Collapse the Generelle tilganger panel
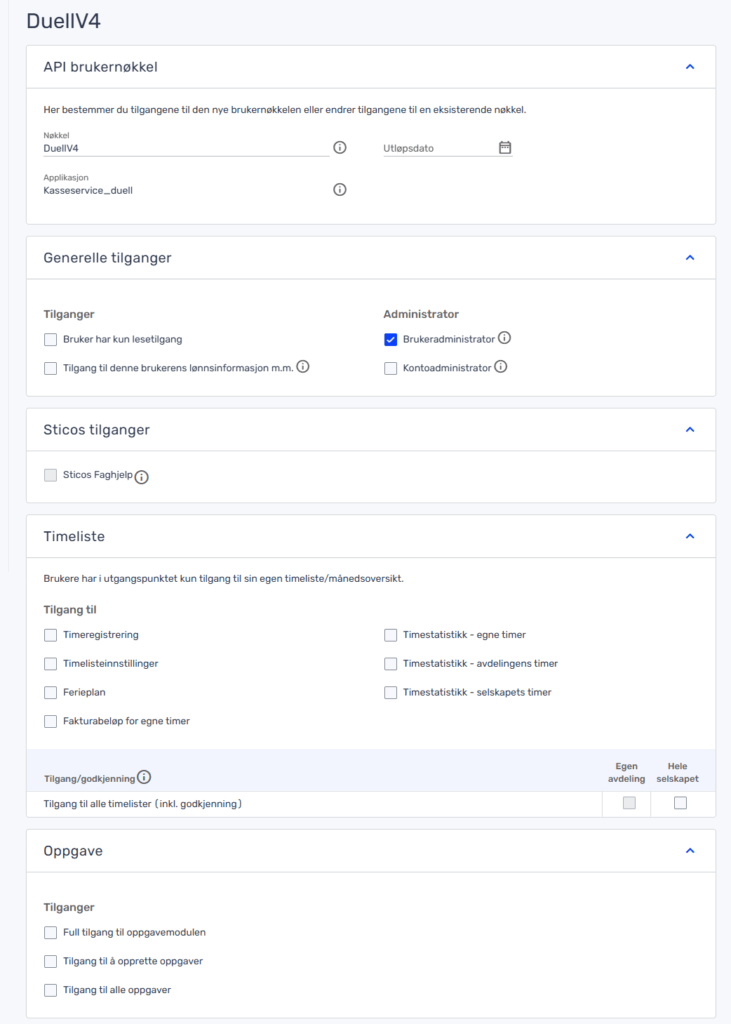The height and width of the screenshot is (1024, 731). coord(690,257)
